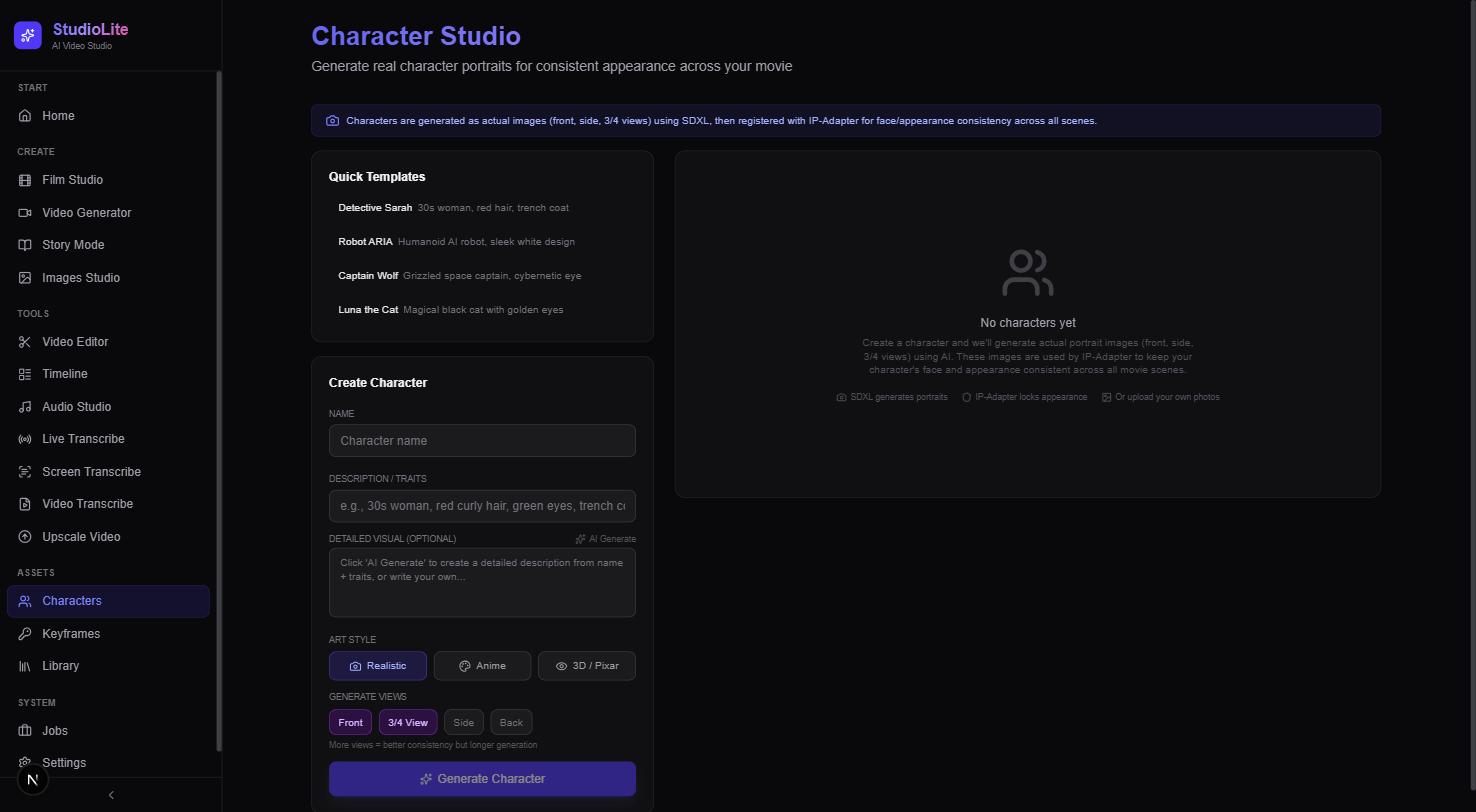Open Home via its house icon
Image resolution: width=1476 pixels, height=812 pixels.
25,116
